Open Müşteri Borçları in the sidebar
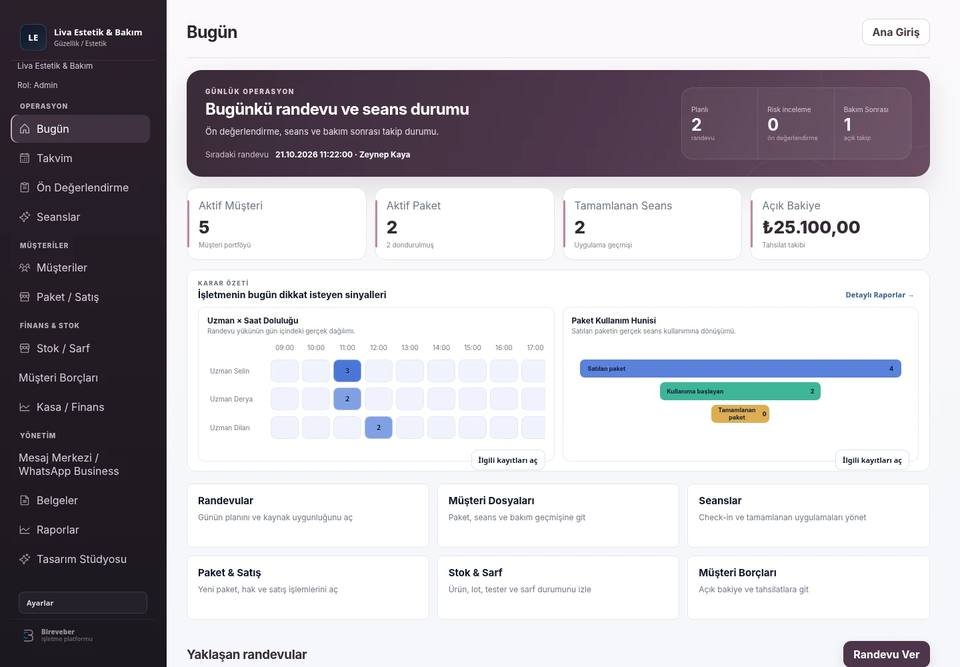Screen dimensions: 960x667 (x=80, y=378)
